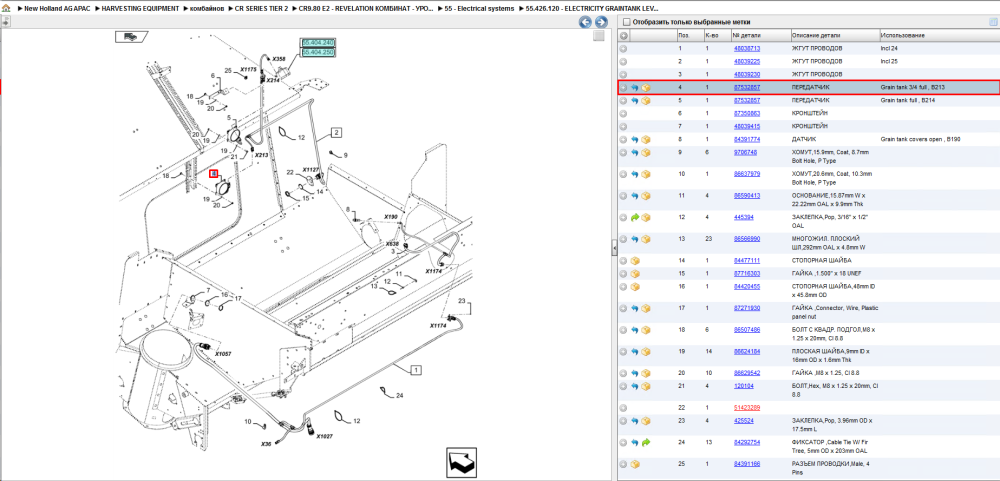1000x481 pixels.
Task: Toggle the side panel icon below the home icon
Action: coord(6,22)
